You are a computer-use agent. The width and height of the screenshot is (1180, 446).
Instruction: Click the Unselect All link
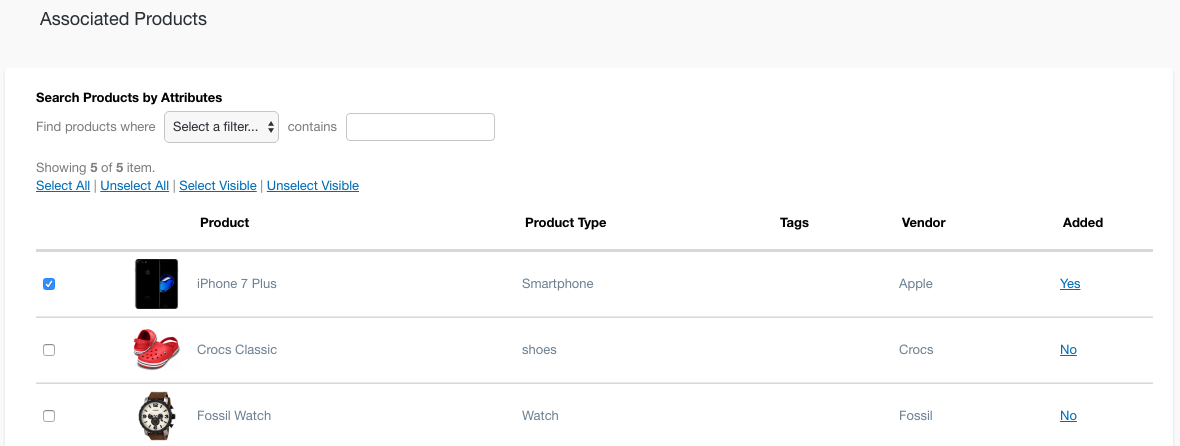pyautogui.click(x=135, y=185)
